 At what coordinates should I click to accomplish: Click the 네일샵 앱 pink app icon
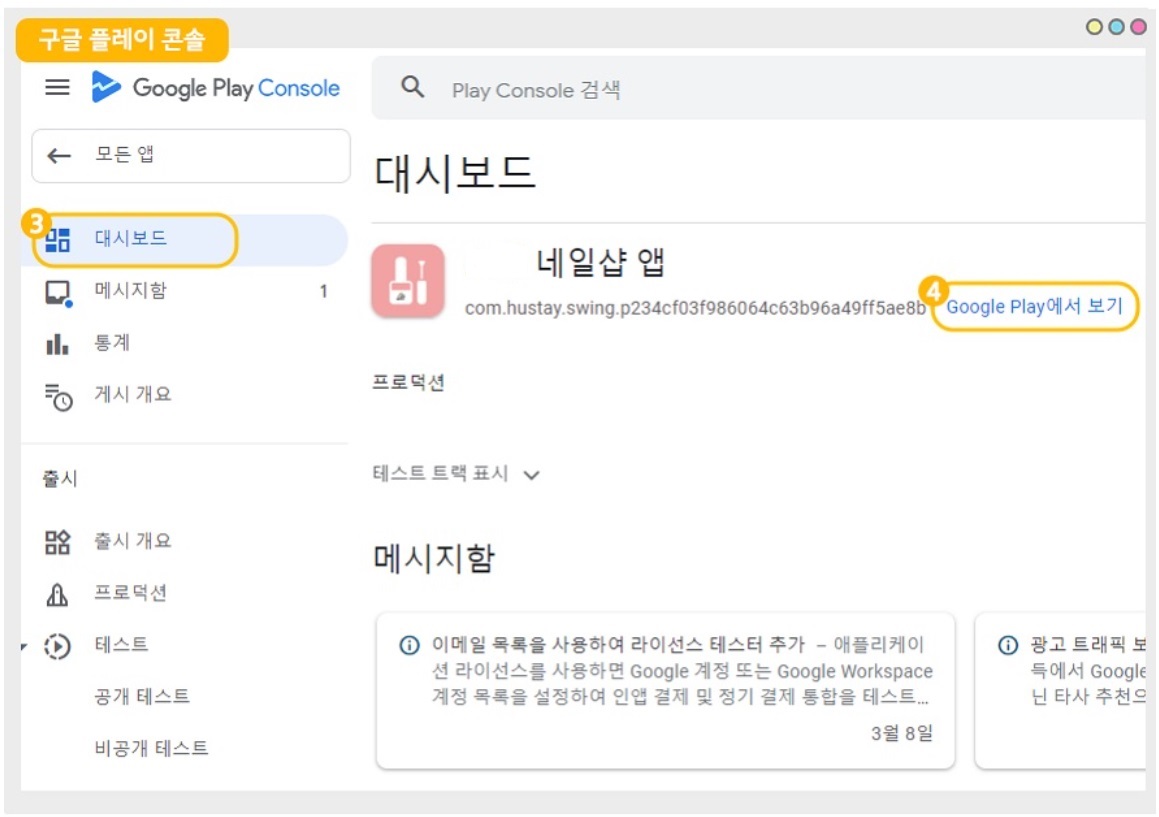tap(408, 281)
